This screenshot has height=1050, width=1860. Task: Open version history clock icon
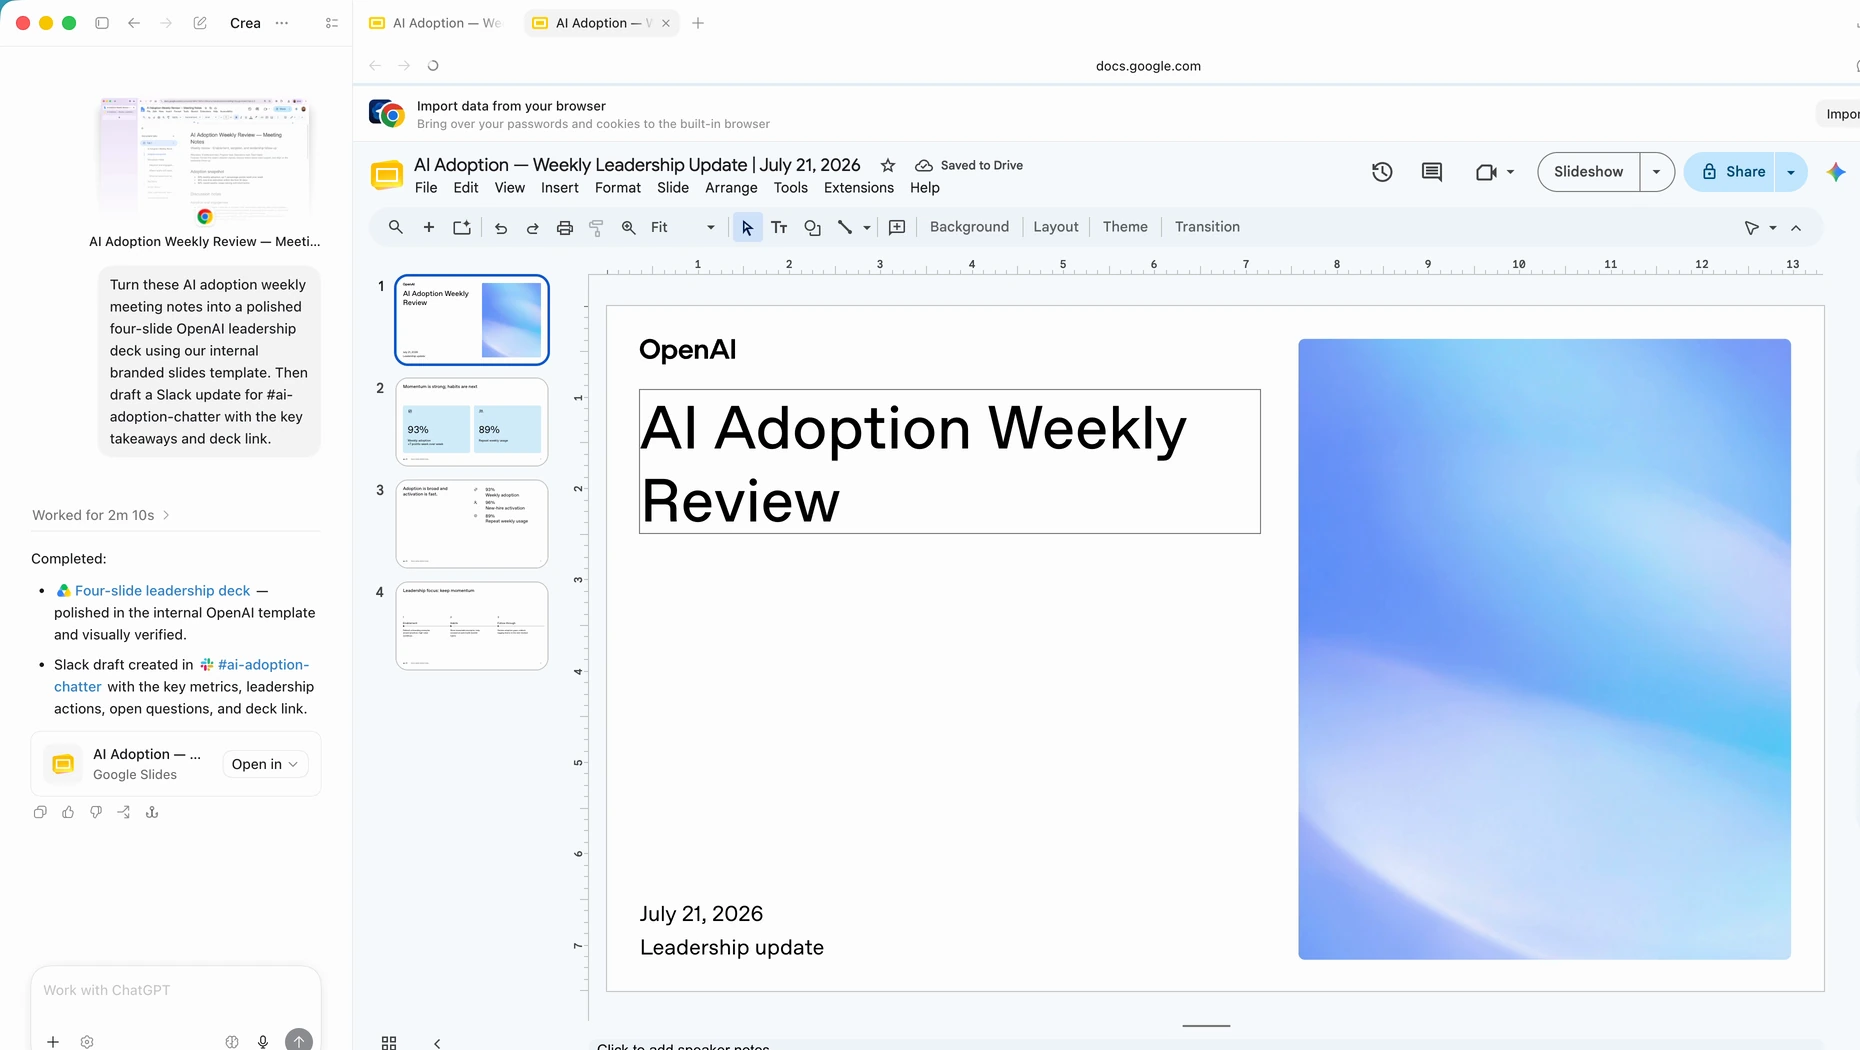pos(1382,172)
